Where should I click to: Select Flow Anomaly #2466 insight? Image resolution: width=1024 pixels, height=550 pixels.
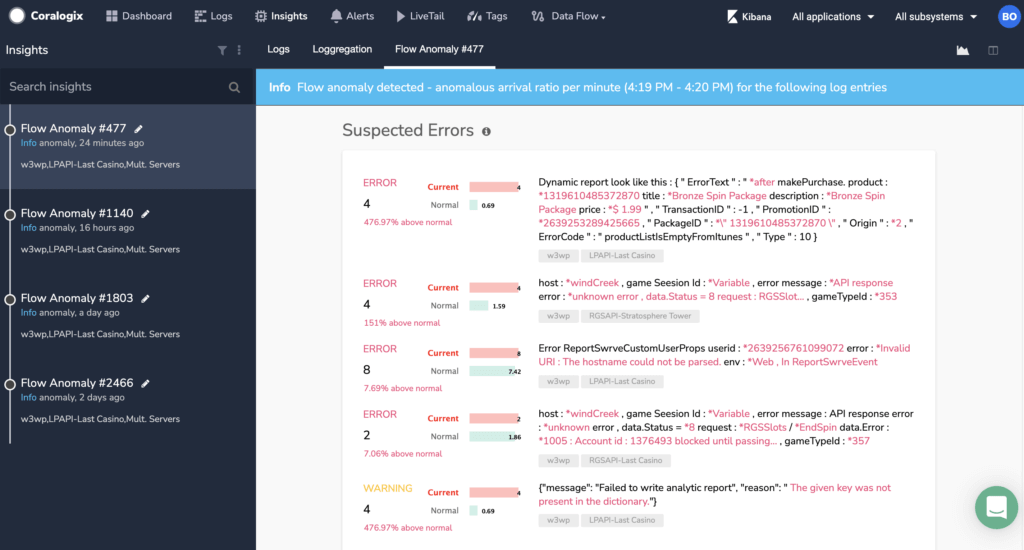click(128, 401)
